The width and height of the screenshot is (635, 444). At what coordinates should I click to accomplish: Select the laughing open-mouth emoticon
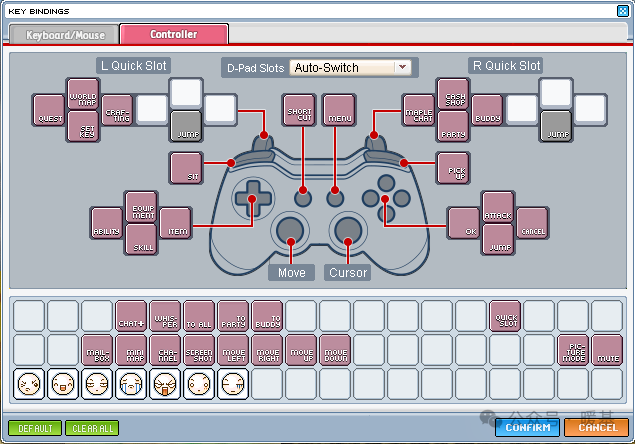click(63, 384)
